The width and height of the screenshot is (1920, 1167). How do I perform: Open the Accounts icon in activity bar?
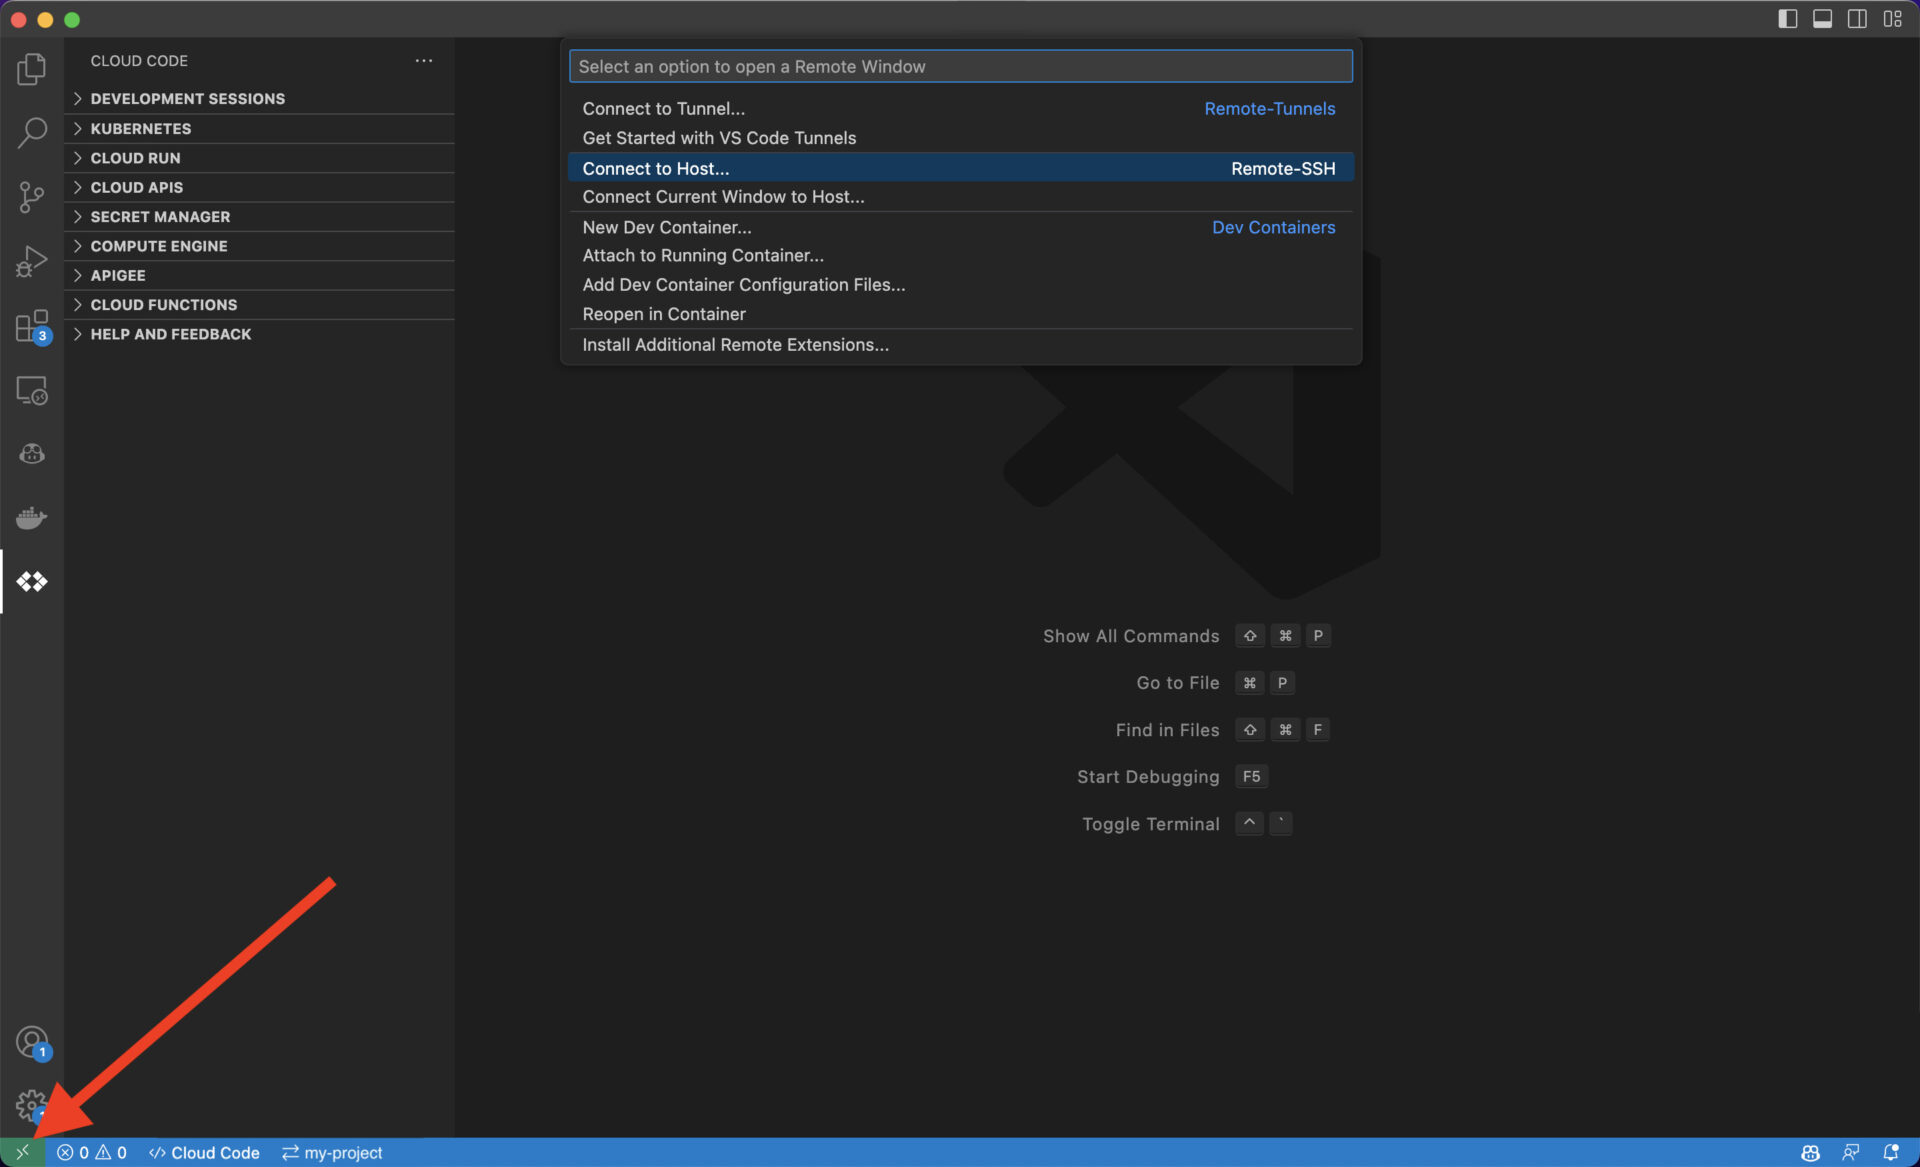click(x=32, y=1042)
